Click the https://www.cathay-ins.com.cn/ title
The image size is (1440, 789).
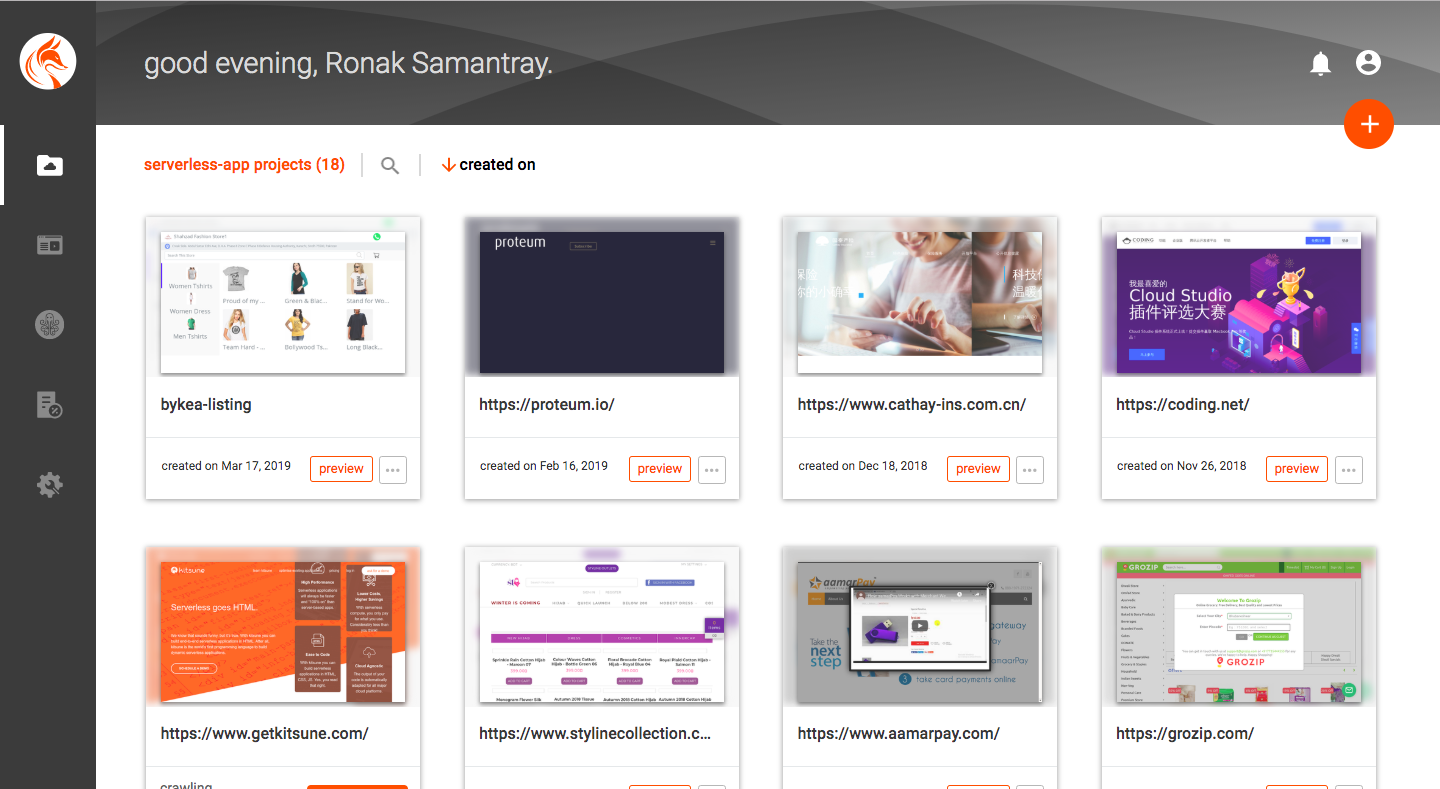click(912, 405)
